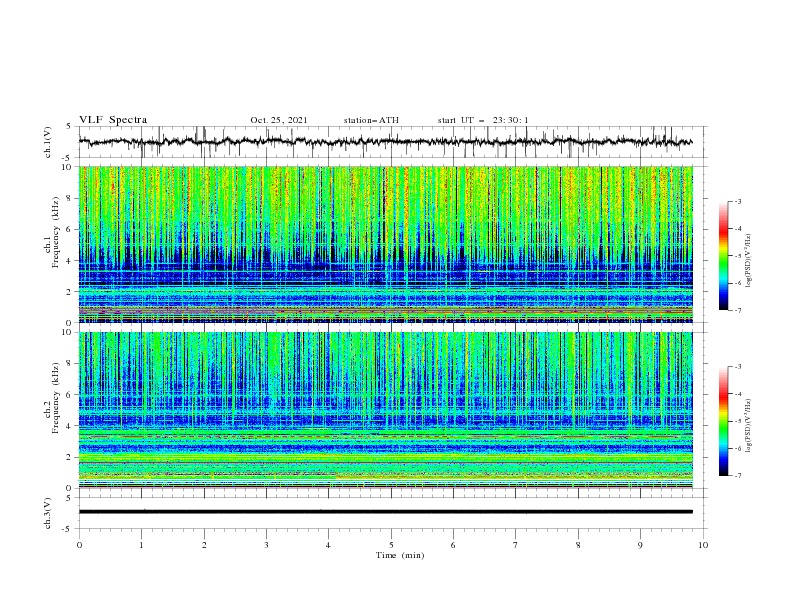Viewport: 792px width, 612px height.
Task: Click the "log(PSD)(V²/Hz)" label beside ch.1 colorbar
Action: point(750,261)
